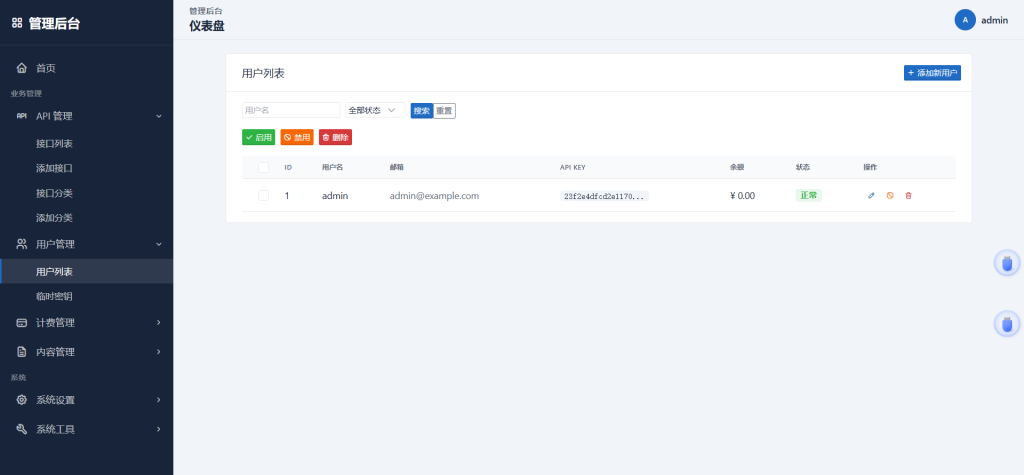Open the 全部状态 status dropdown
This screenshot has height=475, width=1024.
click(x=375, y=110)
